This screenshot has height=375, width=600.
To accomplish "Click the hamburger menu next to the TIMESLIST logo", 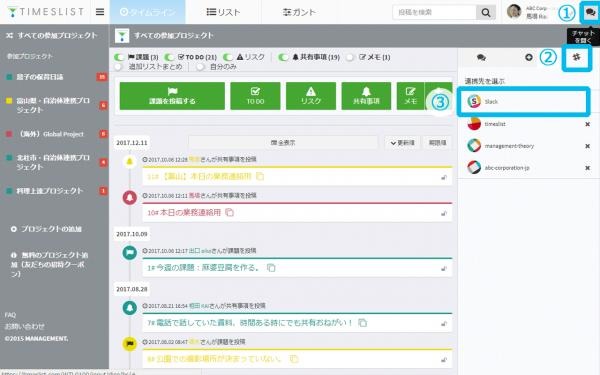I will tap(100, 12).
